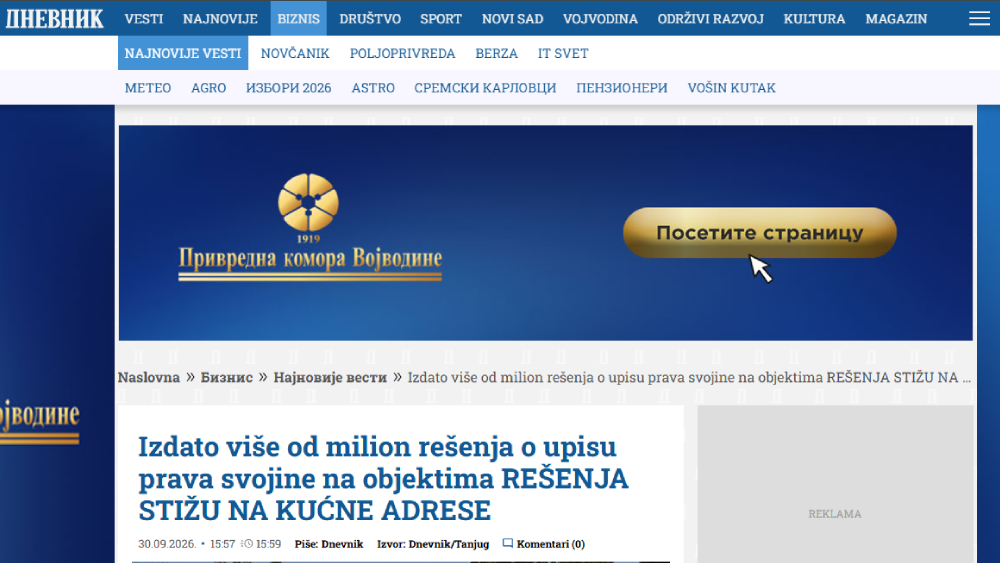This screenshot has height=563, width=1000.
Task: Click the AGRO link
Action: click(209, 87)
